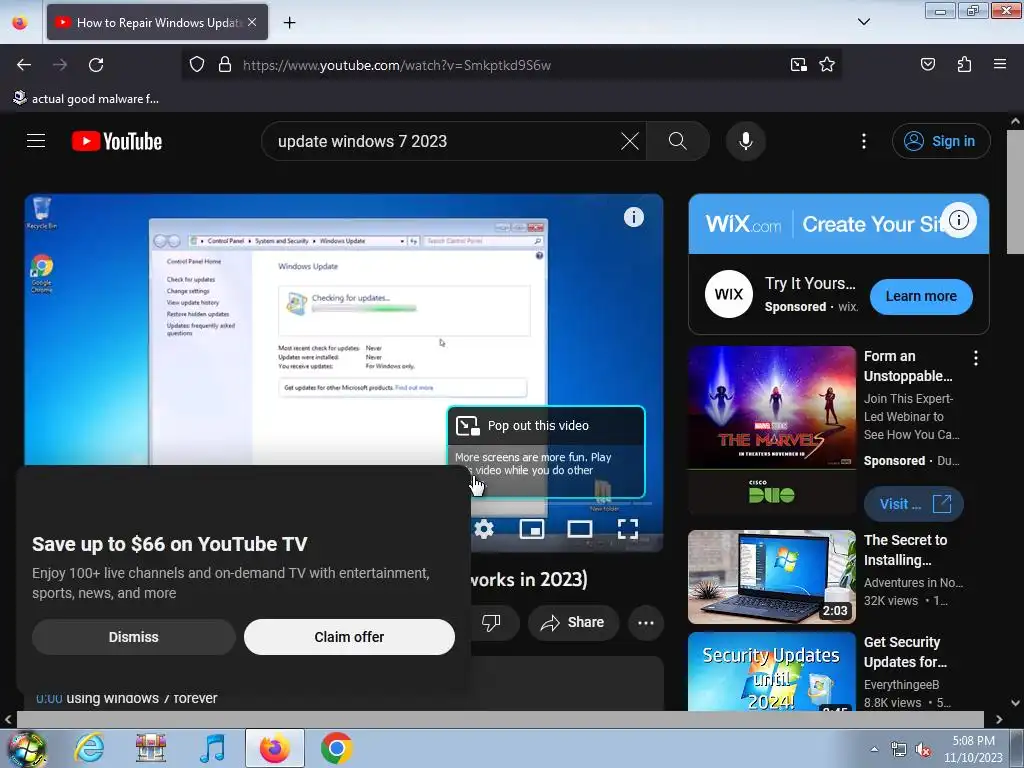Open Wix ad info icon
The image size is (1024, 768).
pos(959,220)
